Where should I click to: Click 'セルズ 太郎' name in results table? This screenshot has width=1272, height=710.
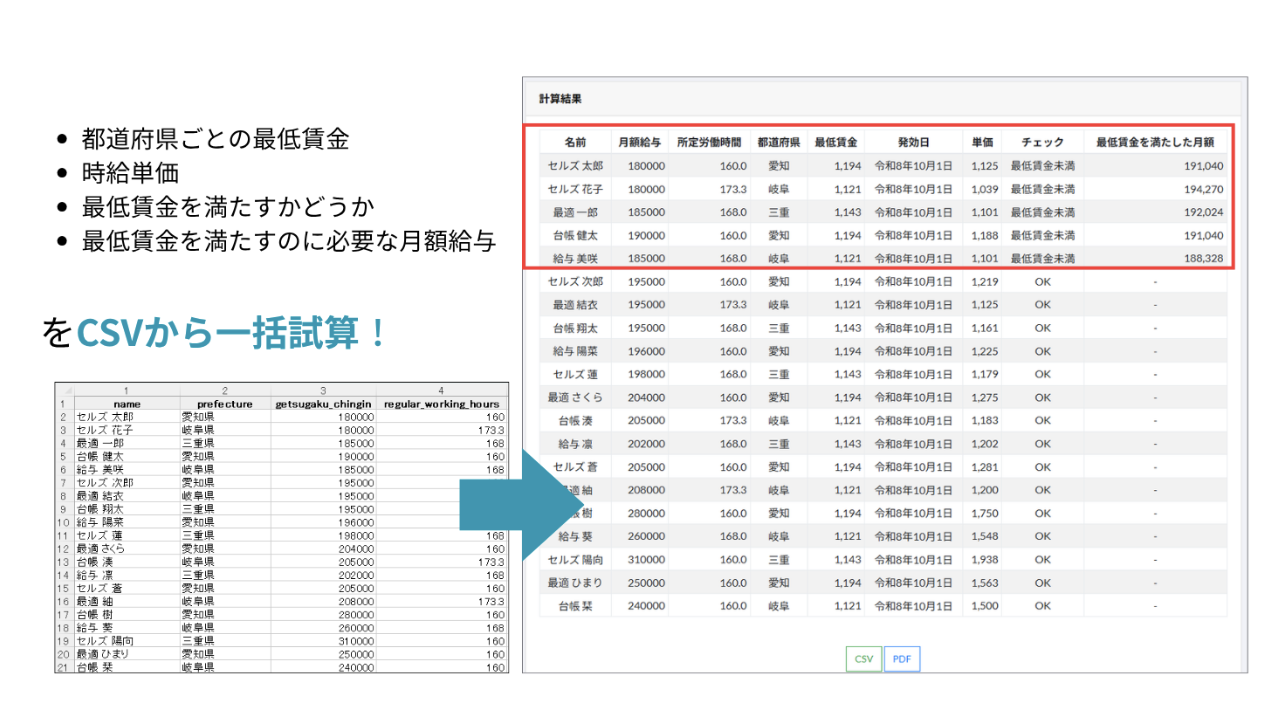coord(575,166)
